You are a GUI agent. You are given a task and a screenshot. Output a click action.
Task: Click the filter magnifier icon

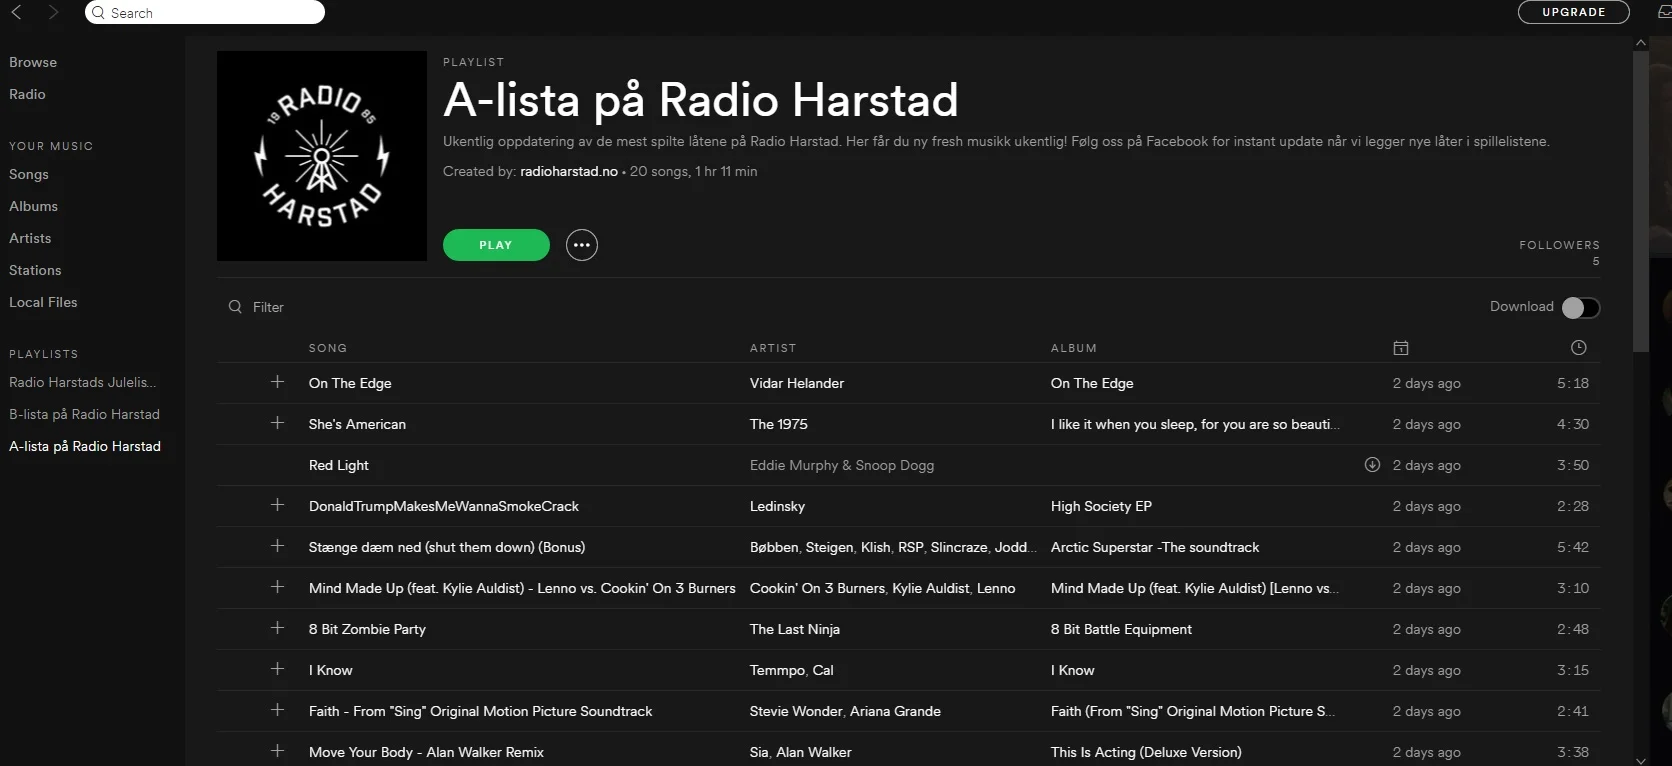click(235, 307)
